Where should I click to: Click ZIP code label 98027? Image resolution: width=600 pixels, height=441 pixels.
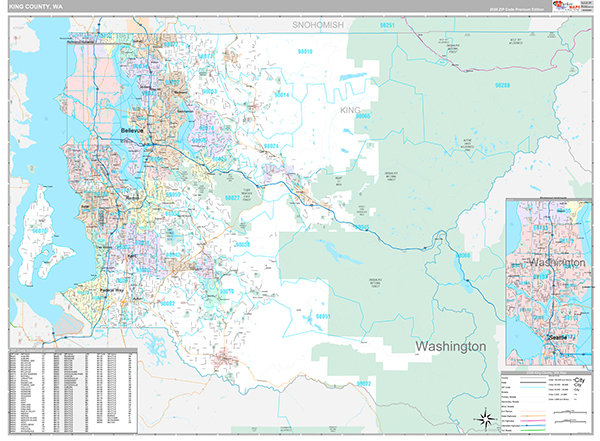[x=232, y=198]
